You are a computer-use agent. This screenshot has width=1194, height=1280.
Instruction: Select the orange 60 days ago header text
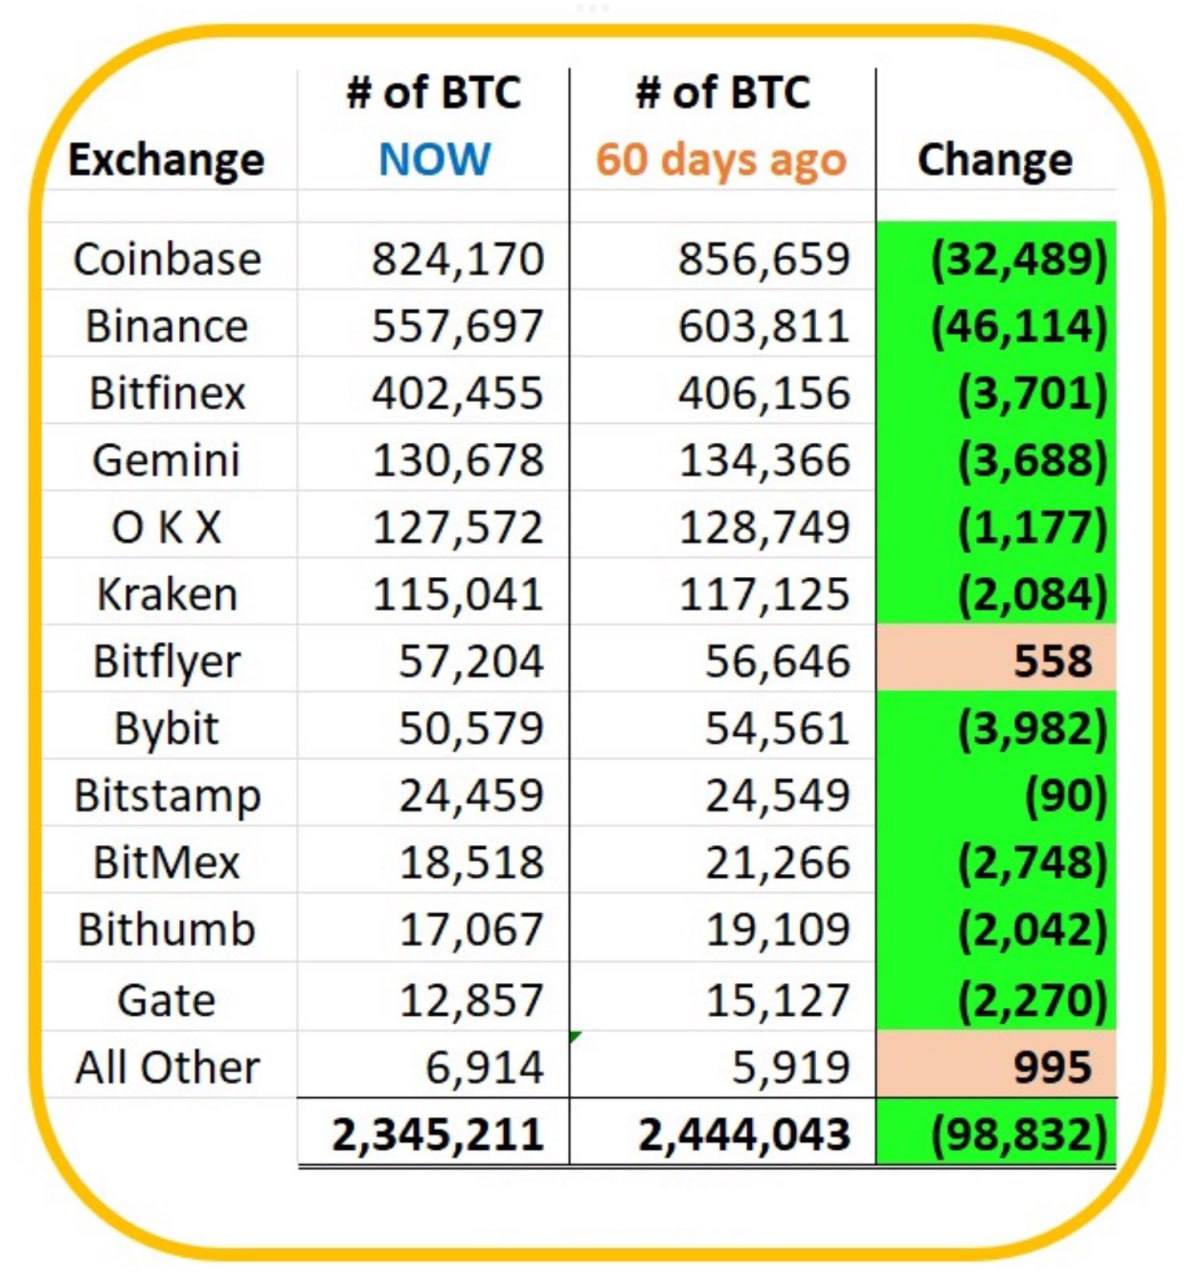(722, 159)
